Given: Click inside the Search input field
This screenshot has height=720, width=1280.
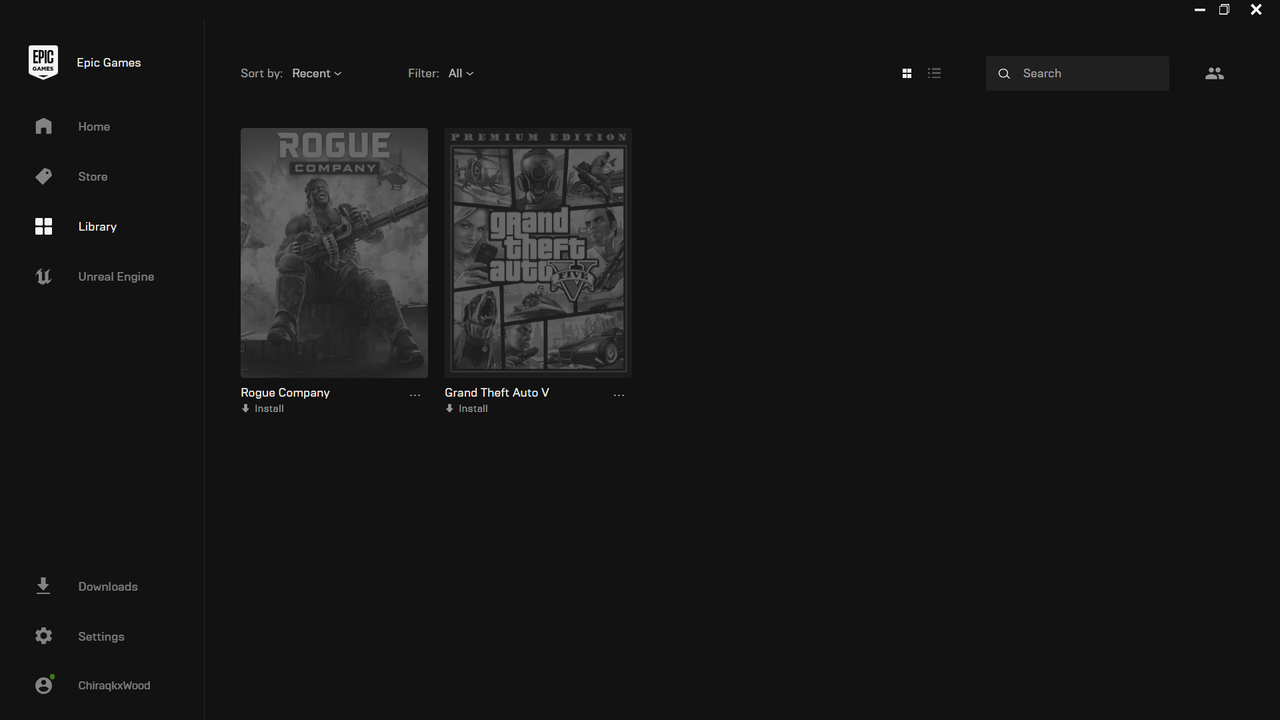Looking at the screenshot, I should pyautogui.click(x=1077, y=73).
